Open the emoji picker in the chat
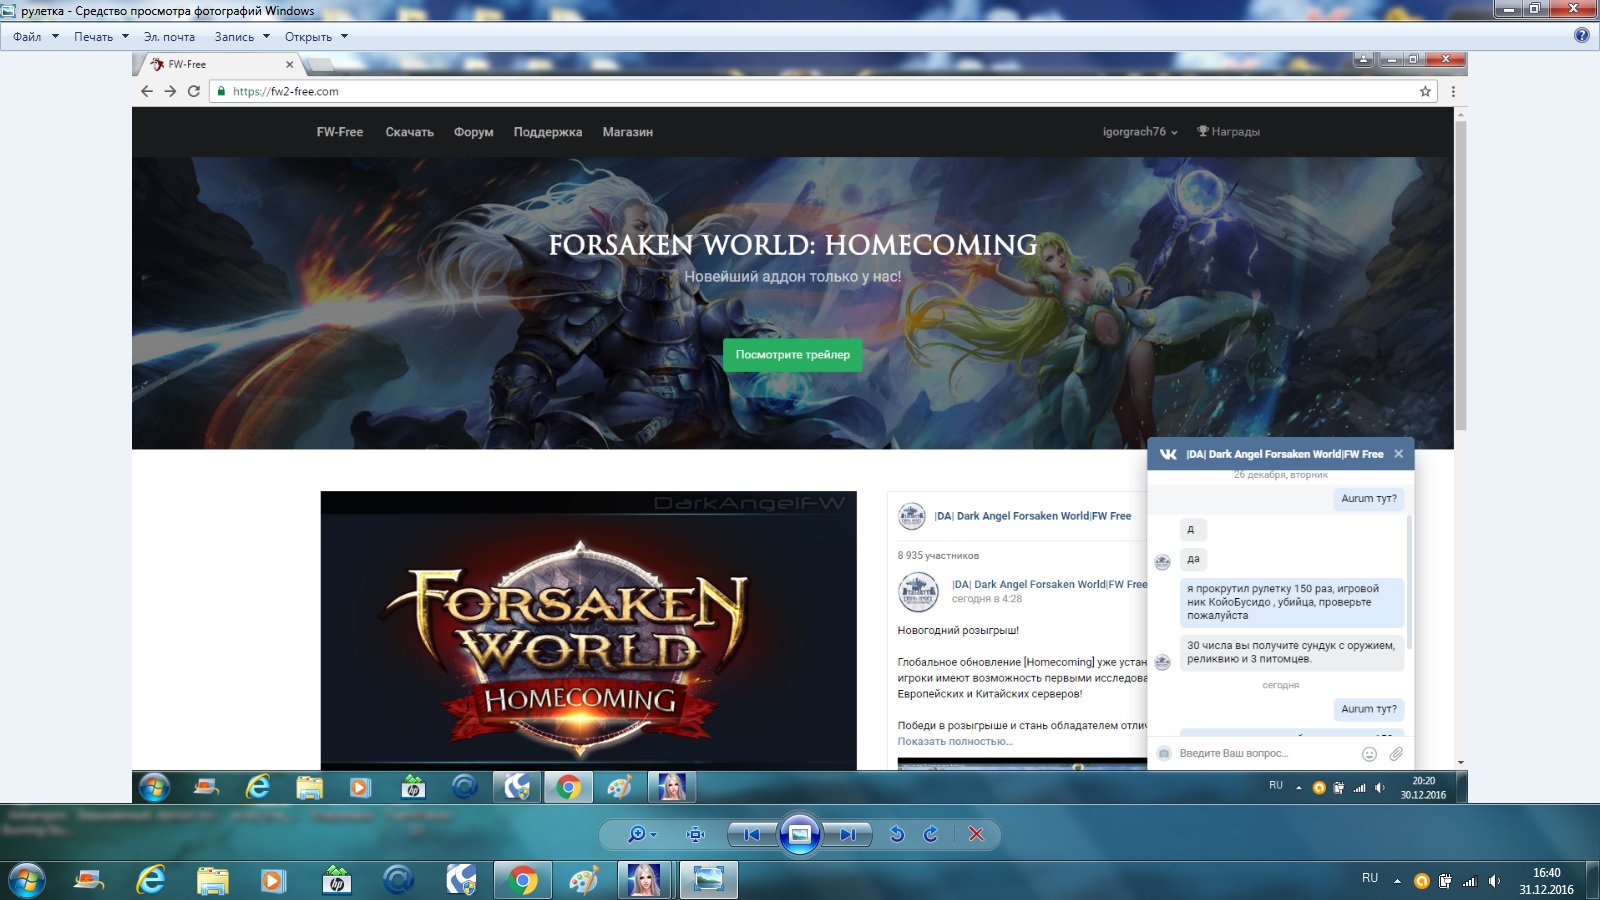The image size is (1600, 900). (x=1370, y=754)
